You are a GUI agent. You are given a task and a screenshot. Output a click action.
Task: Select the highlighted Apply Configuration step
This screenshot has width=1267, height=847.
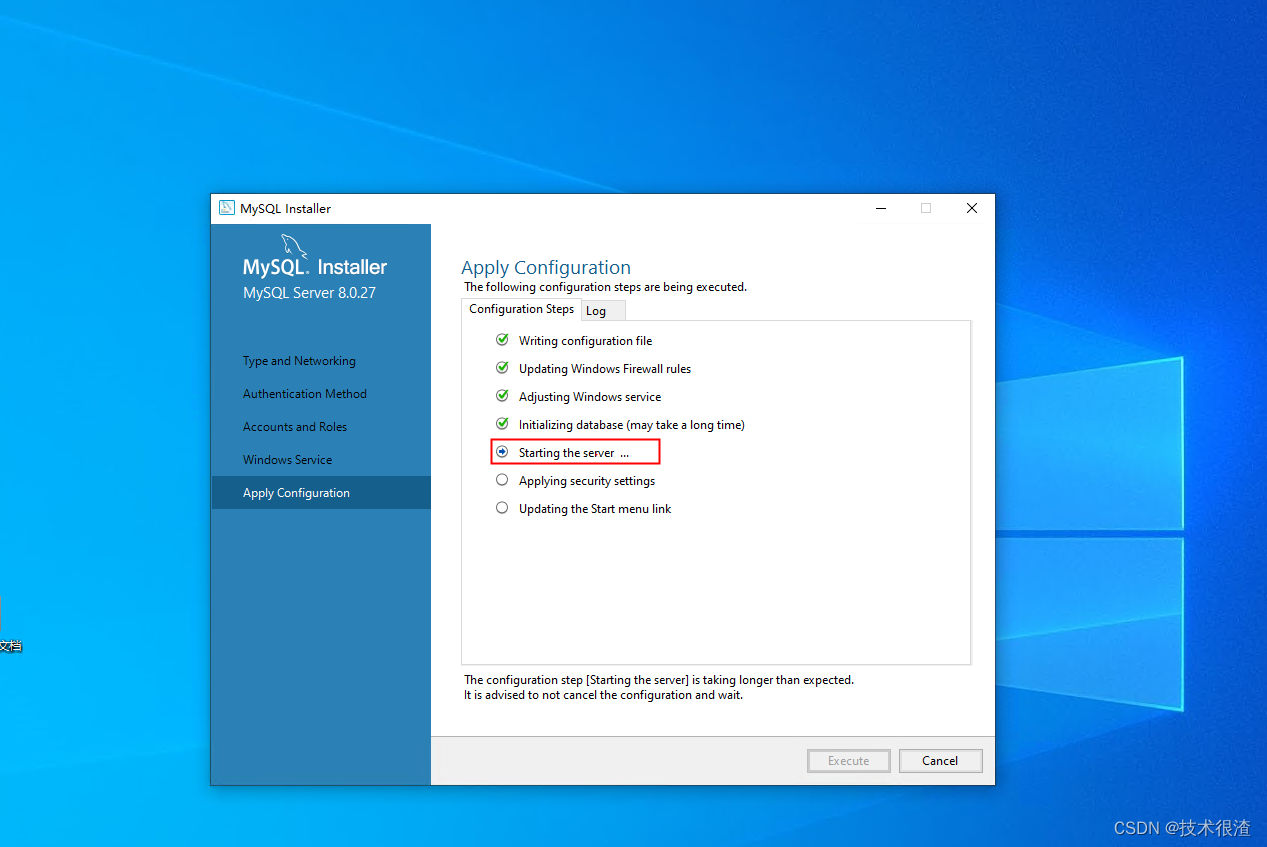296,492
